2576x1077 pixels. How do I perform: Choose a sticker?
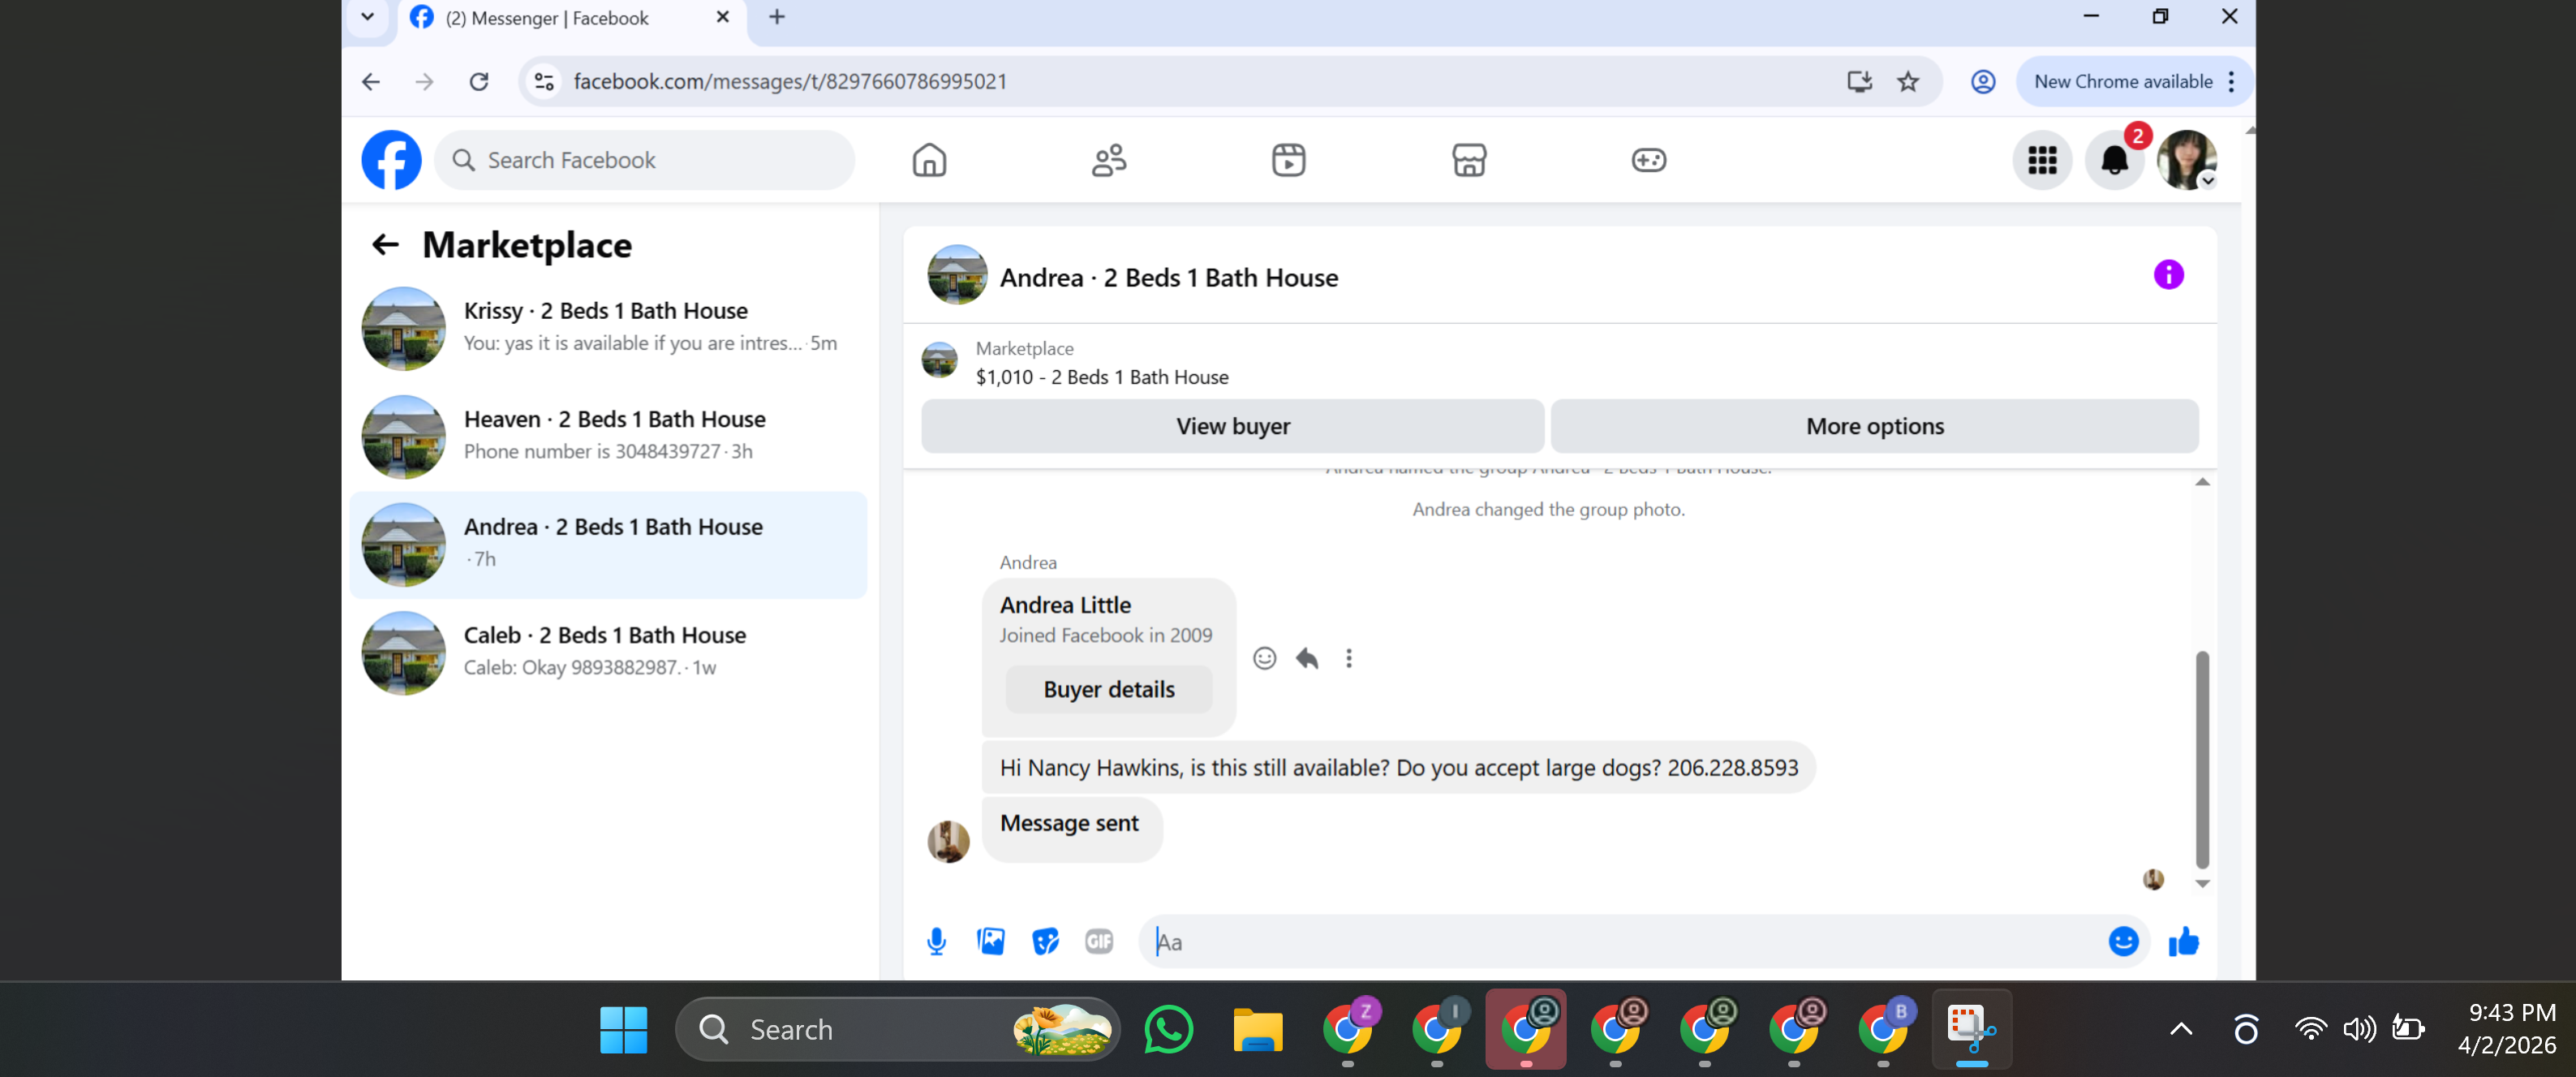point(1045,941)
